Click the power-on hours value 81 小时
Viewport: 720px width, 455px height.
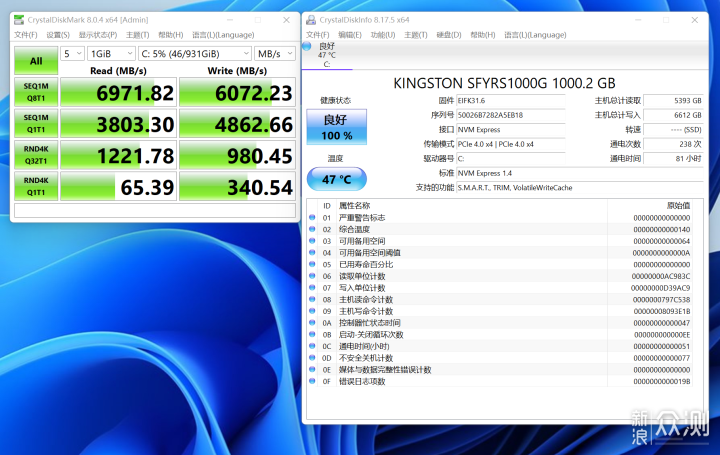[673, 158]
